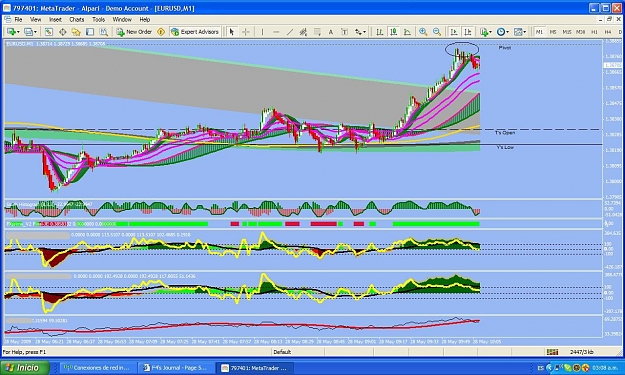Screen dimensions: 625x375
Task: Select the Fibonacci retracement tool
Action: coord(317,32)
